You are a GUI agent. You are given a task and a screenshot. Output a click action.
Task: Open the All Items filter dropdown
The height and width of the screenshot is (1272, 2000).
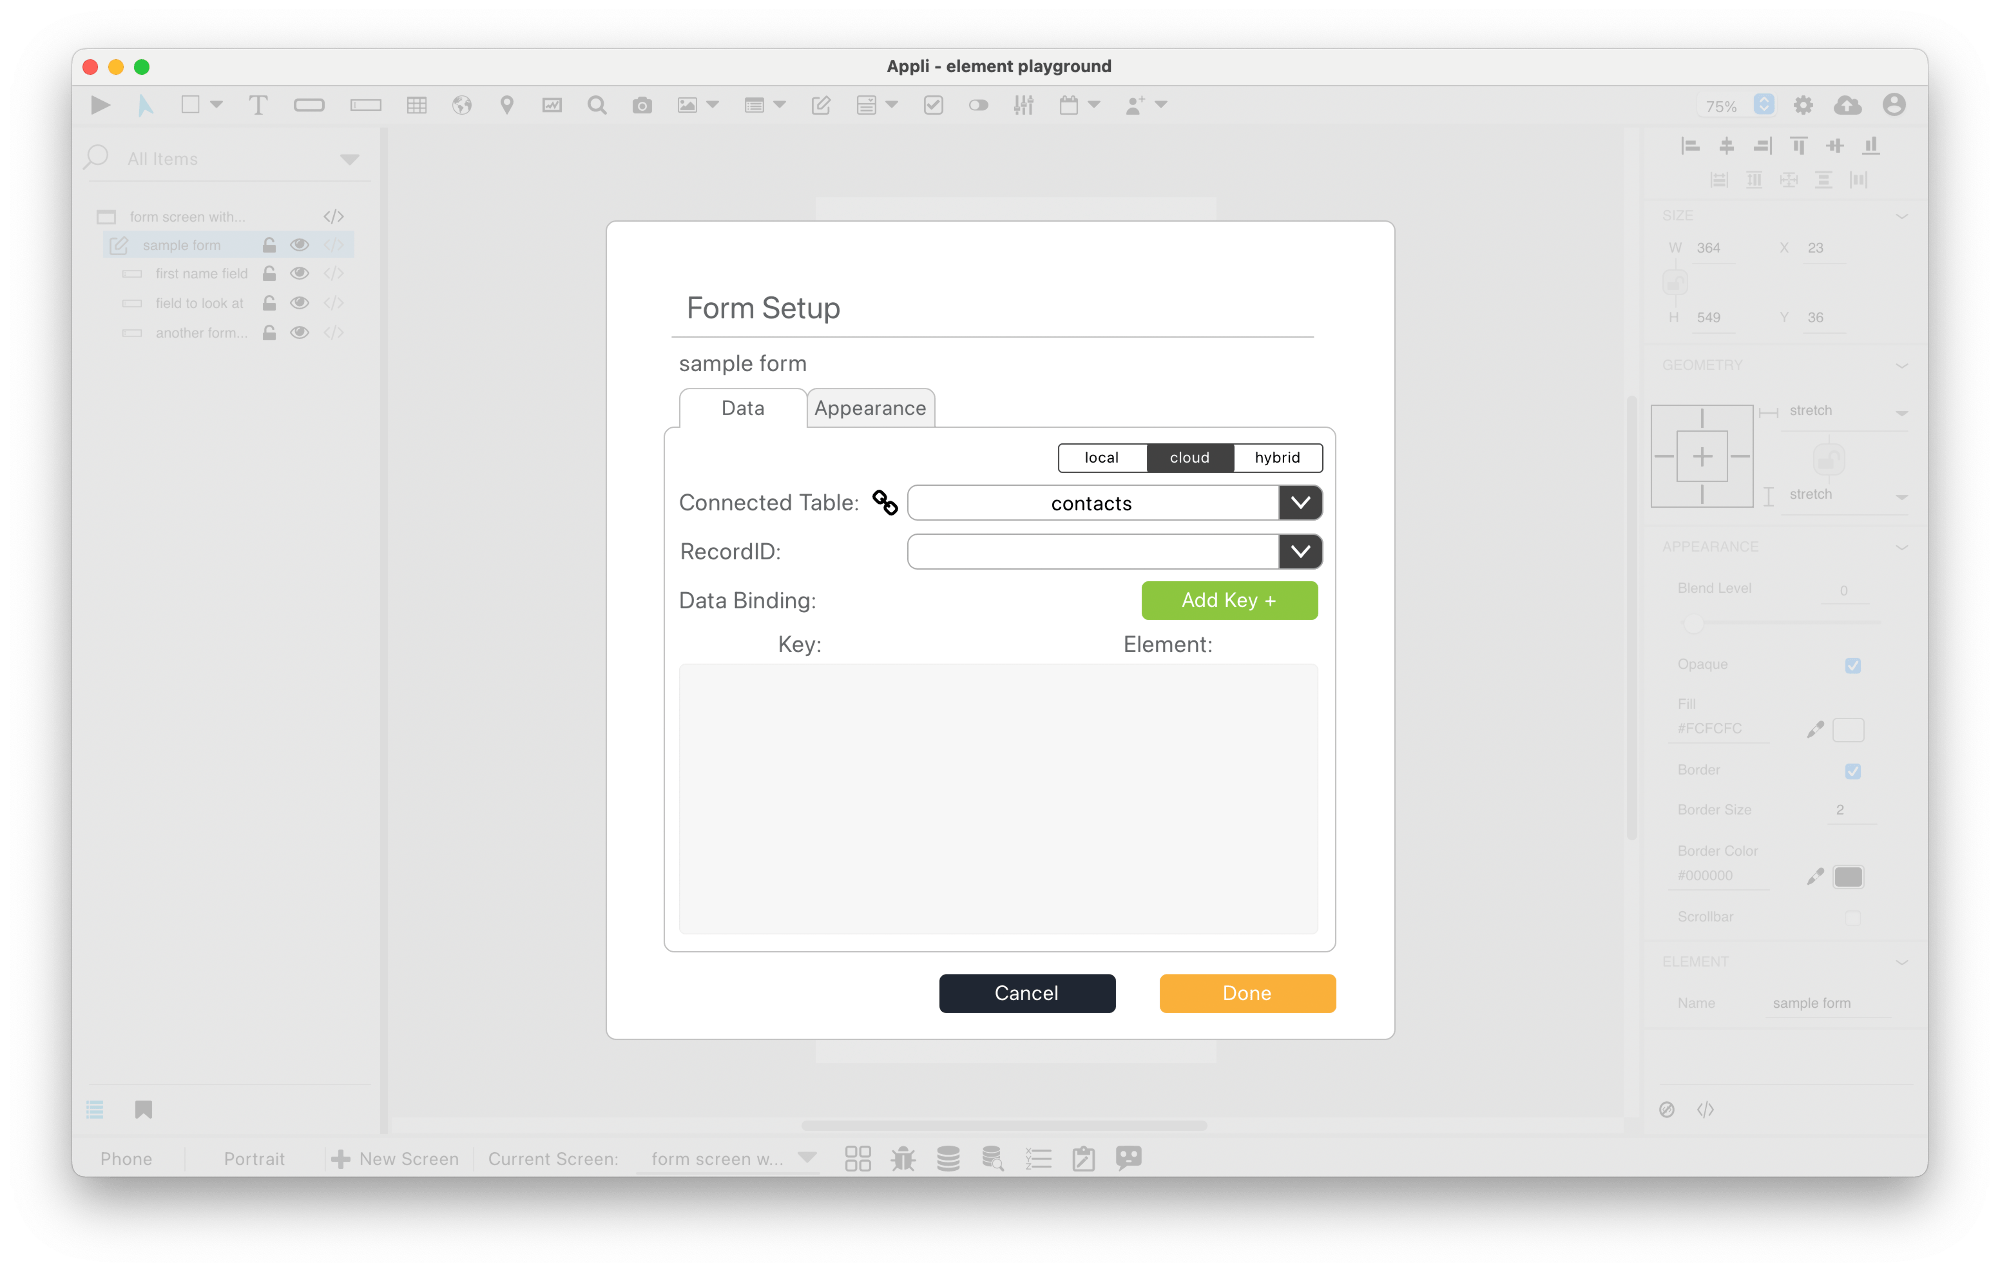(x=349, y=159)
